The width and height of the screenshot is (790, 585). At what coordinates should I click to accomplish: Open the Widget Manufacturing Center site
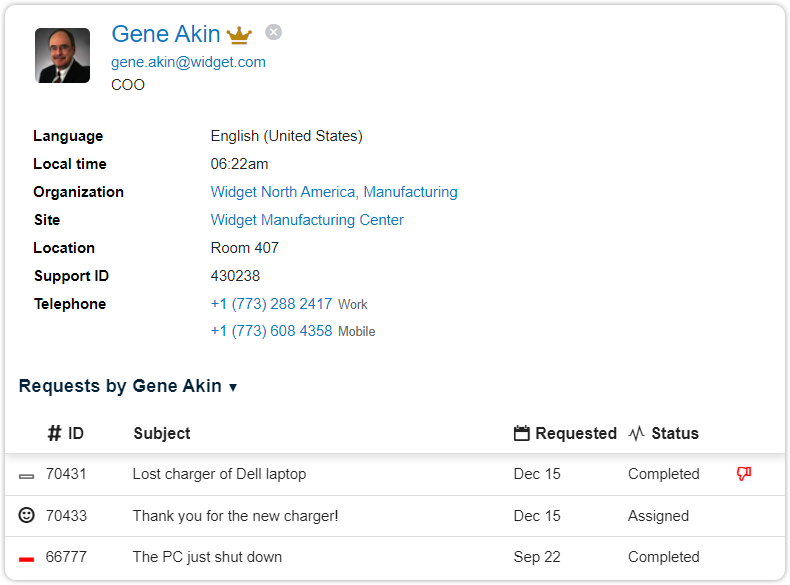(307, 220)
